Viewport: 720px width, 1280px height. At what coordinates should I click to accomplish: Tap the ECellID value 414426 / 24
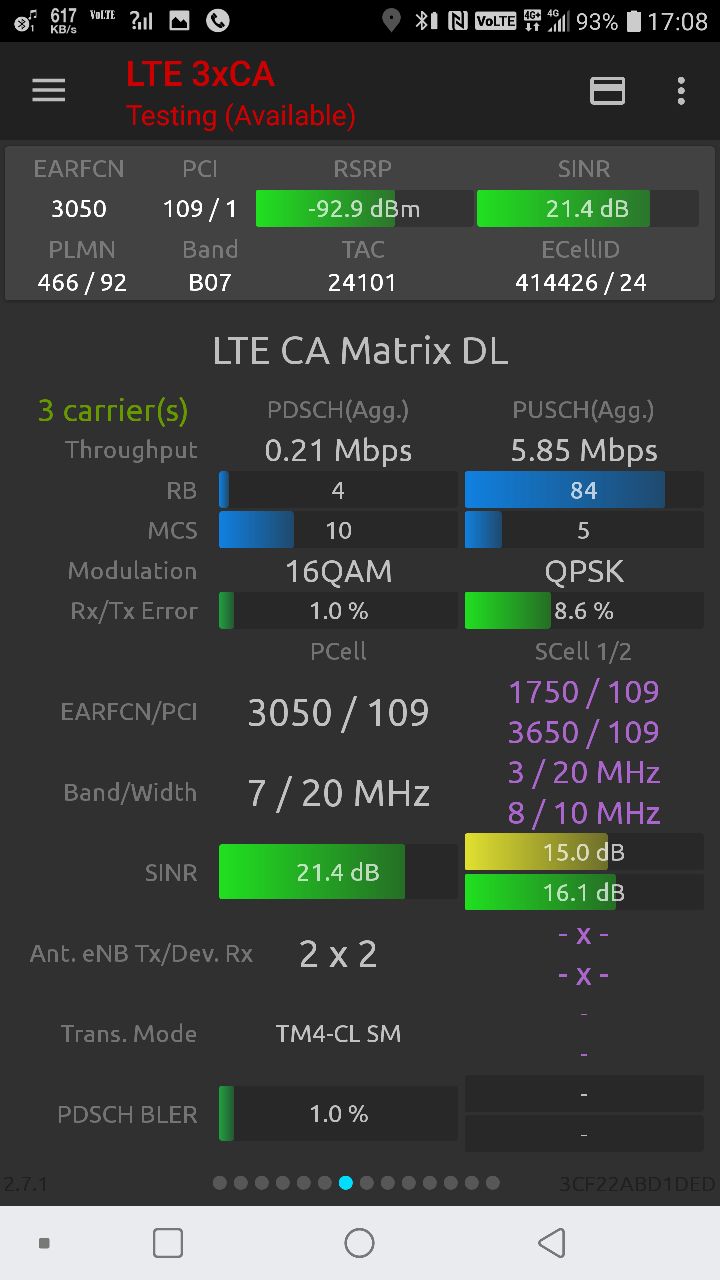point(581,283)
